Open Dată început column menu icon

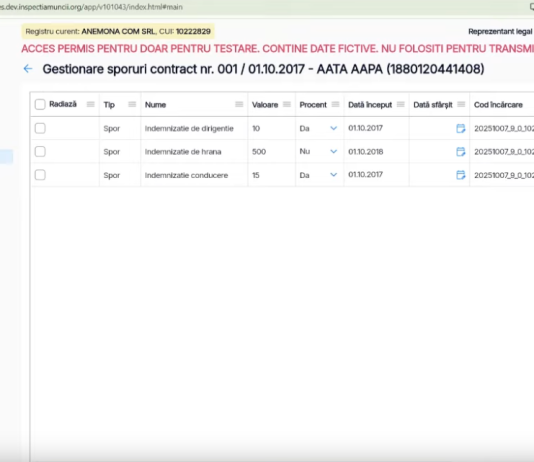coord(400,104)
